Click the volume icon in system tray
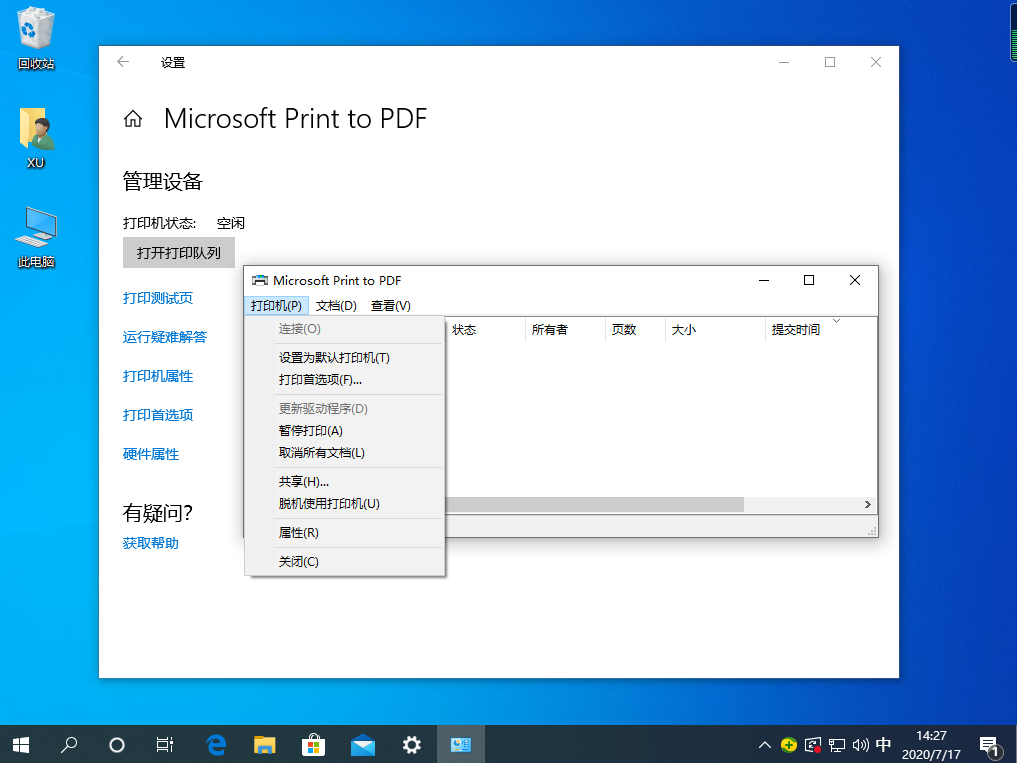The height and width of the screenshot is (763, 1017). (x=860, y=745)
